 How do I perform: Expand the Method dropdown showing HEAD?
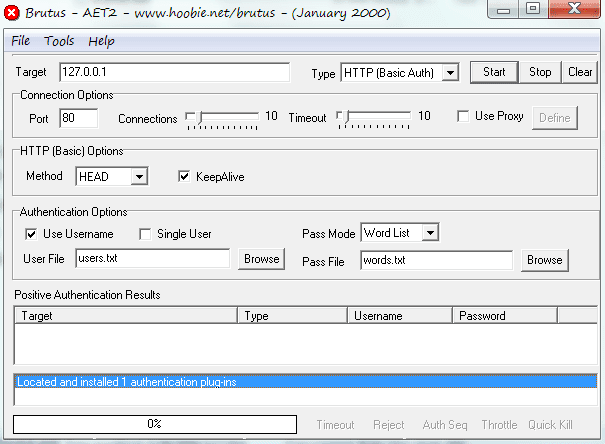(x=139, y=177)
